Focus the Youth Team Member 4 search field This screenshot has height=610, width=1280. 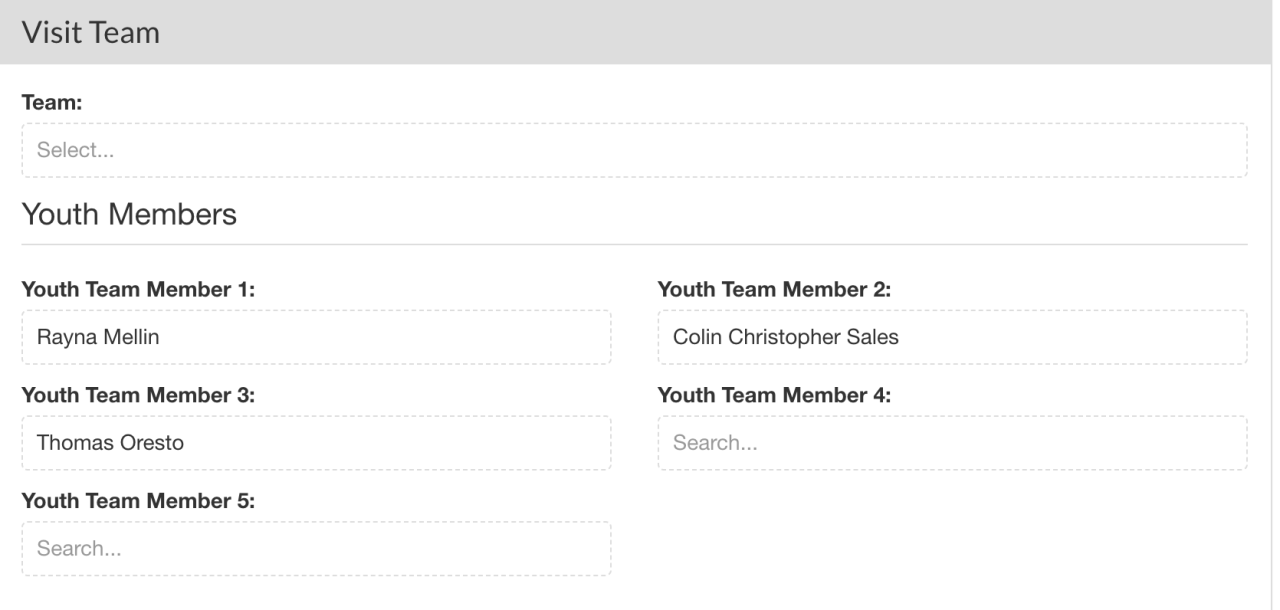click(x=952, y=443)
